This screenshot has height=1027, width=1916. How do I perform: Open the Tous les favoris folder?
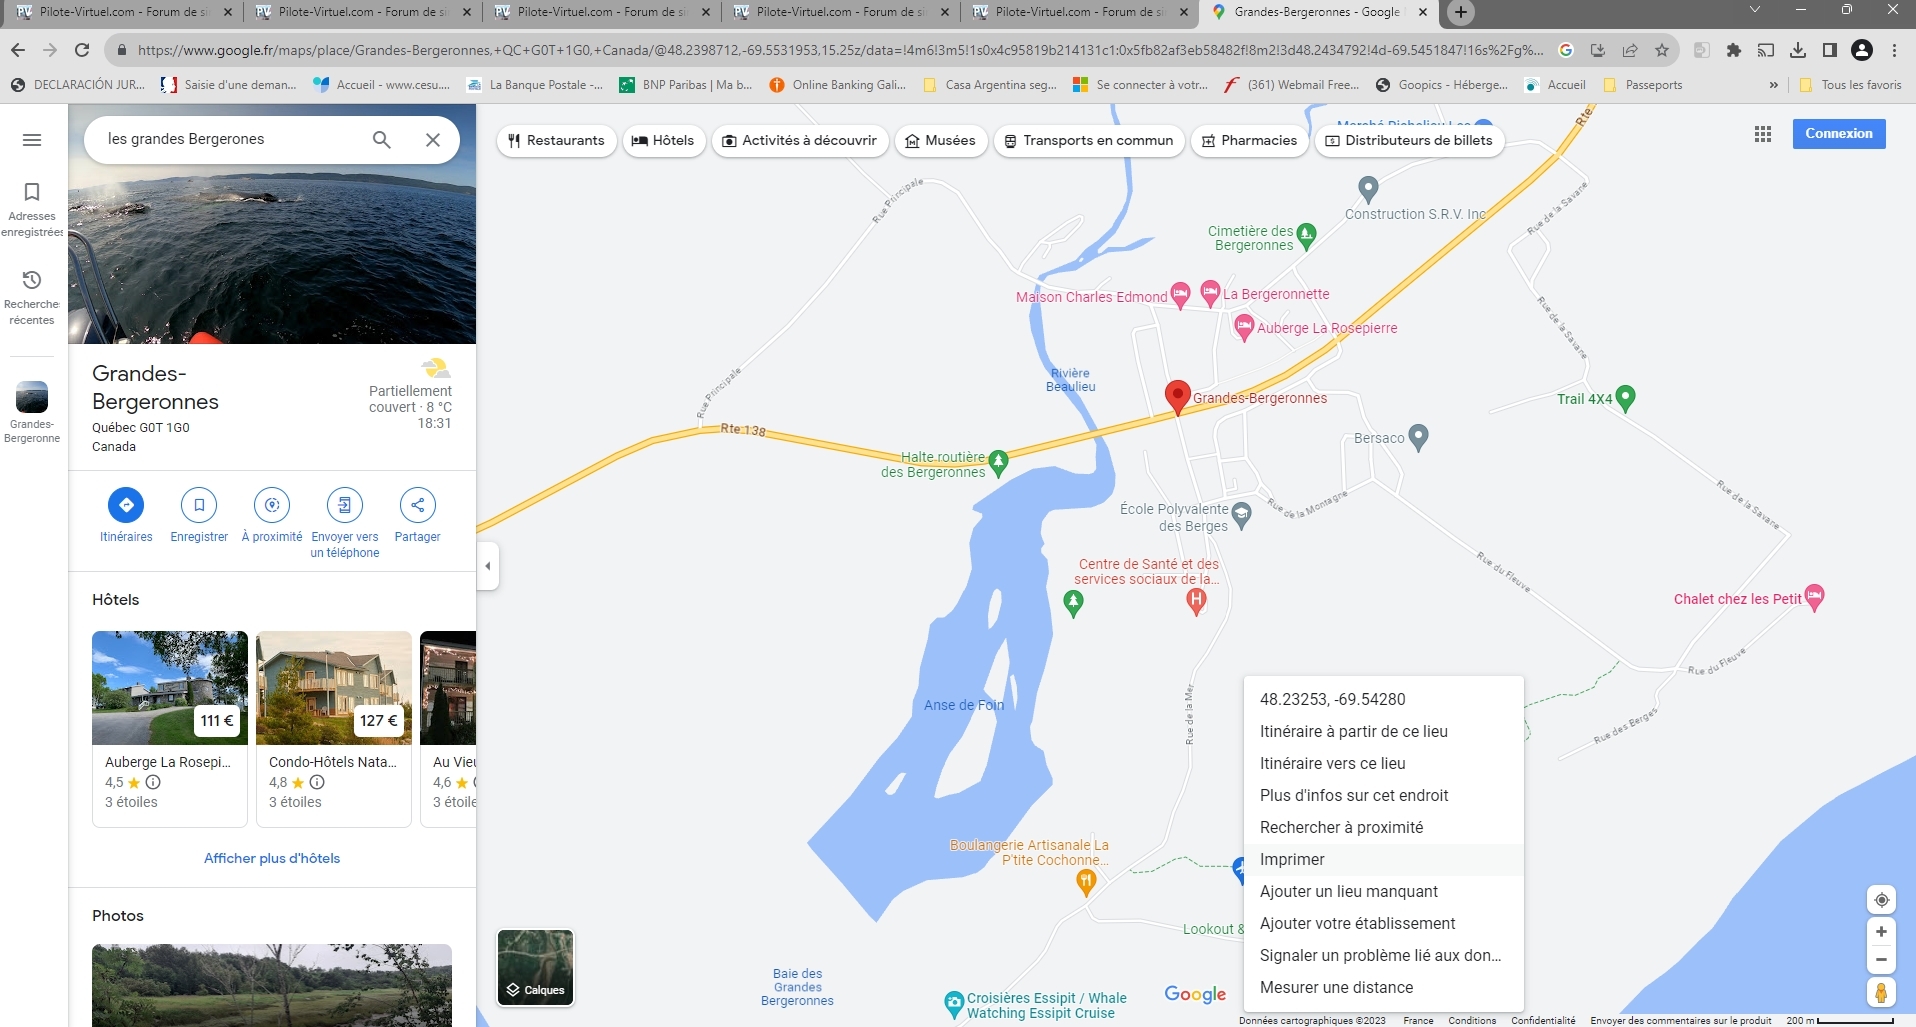pyautogui.click(x=1851, y=85)
